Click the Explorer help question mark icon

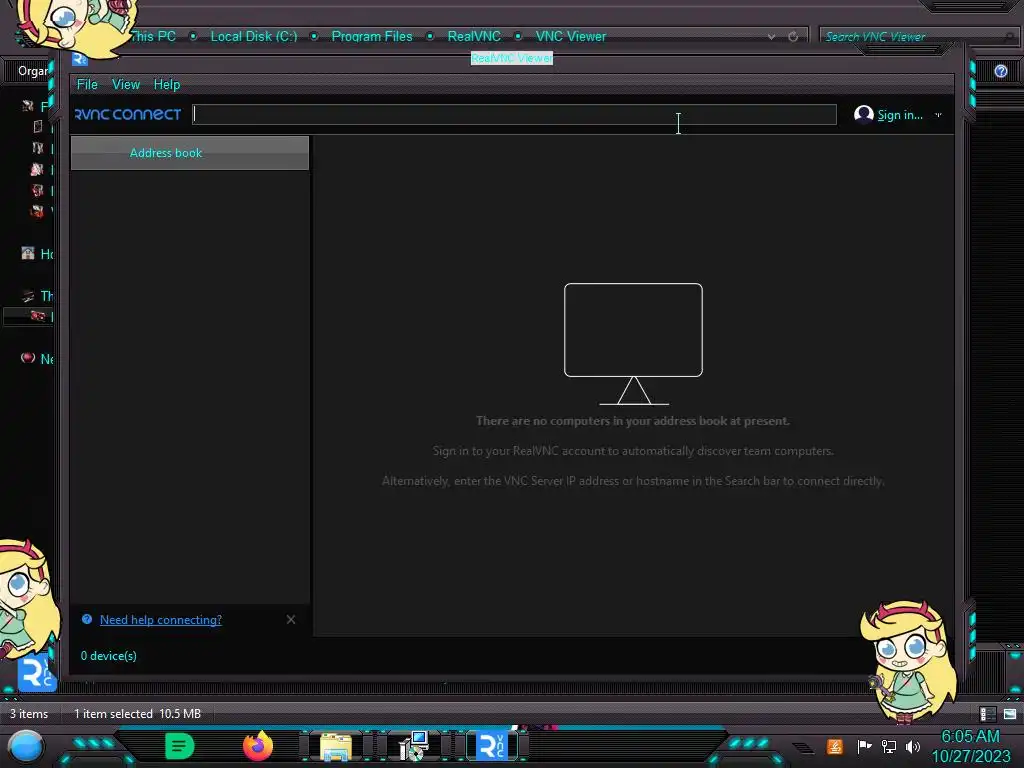tap(1000, 71)
